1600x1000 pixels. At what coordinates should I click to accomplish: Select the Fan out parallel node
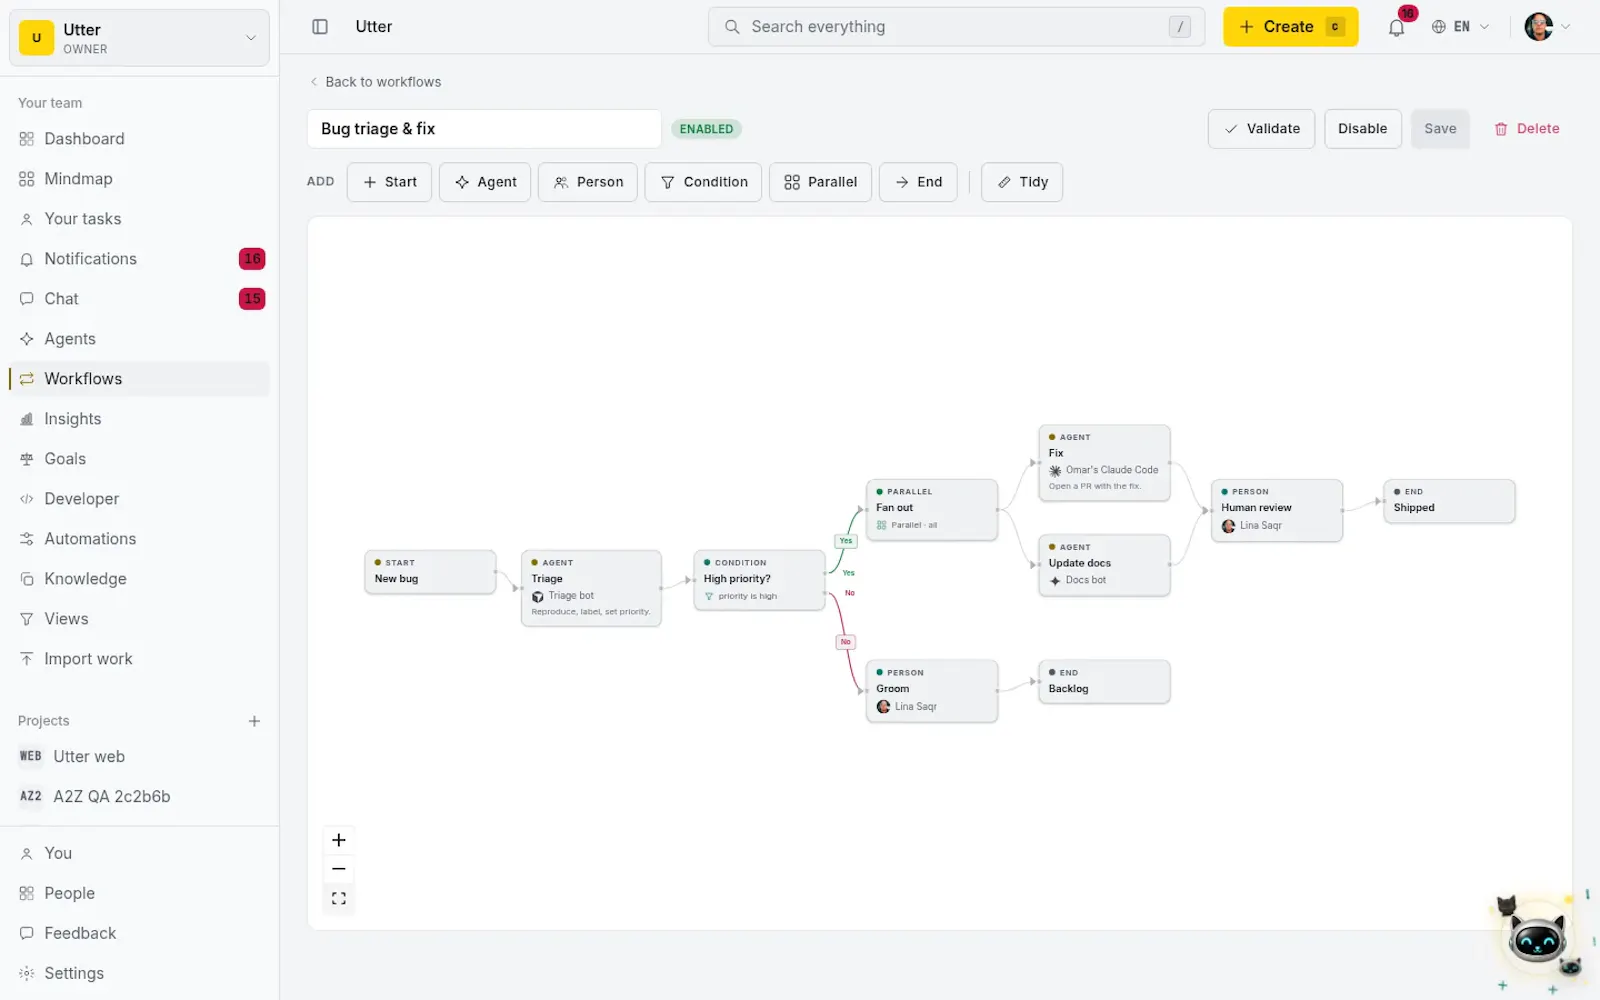coord(932,510)
